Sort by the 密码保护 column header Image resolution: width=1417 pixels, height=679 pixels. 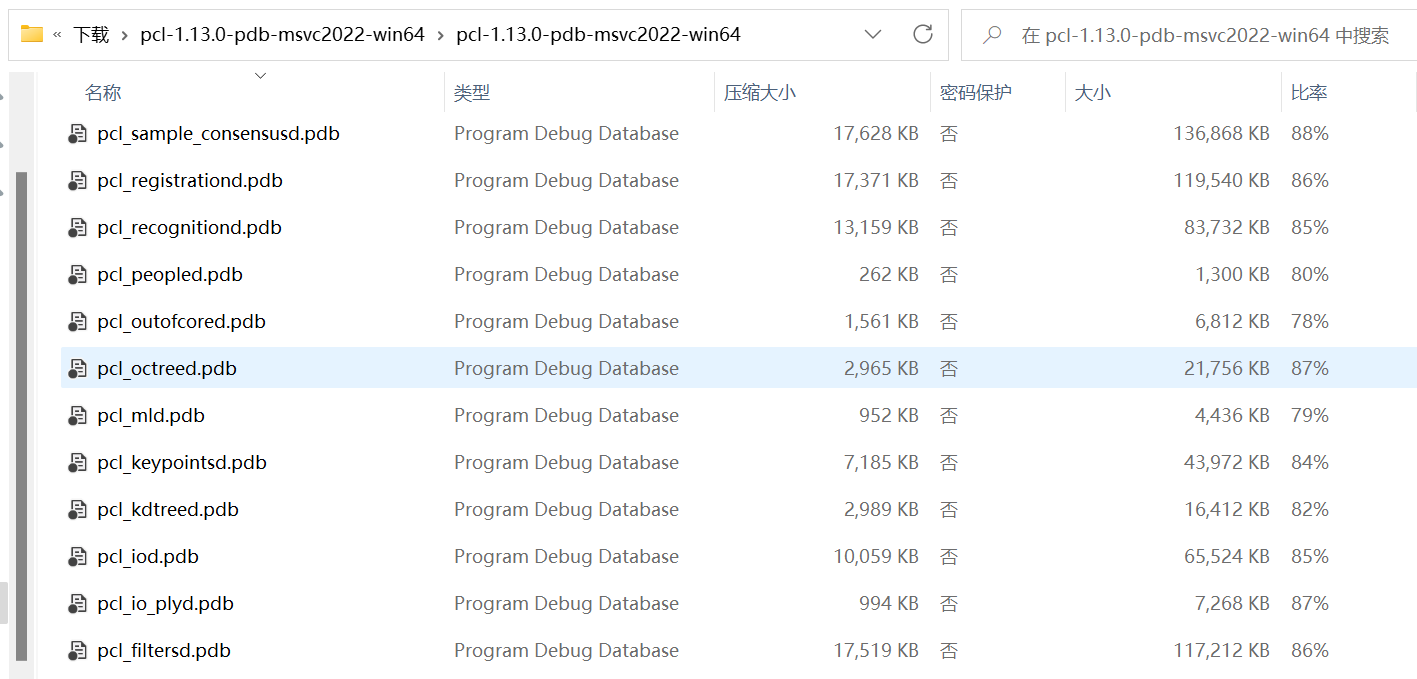(976, 93)
